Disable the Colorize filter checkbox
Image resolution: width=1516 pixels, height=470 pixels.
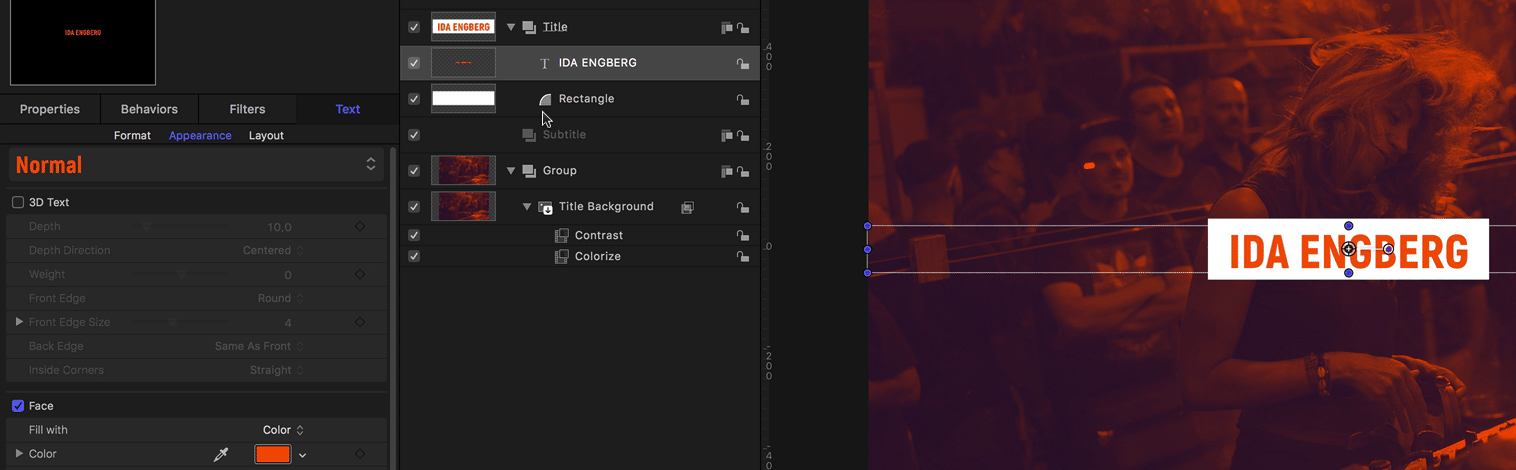[x=414, y=257]
